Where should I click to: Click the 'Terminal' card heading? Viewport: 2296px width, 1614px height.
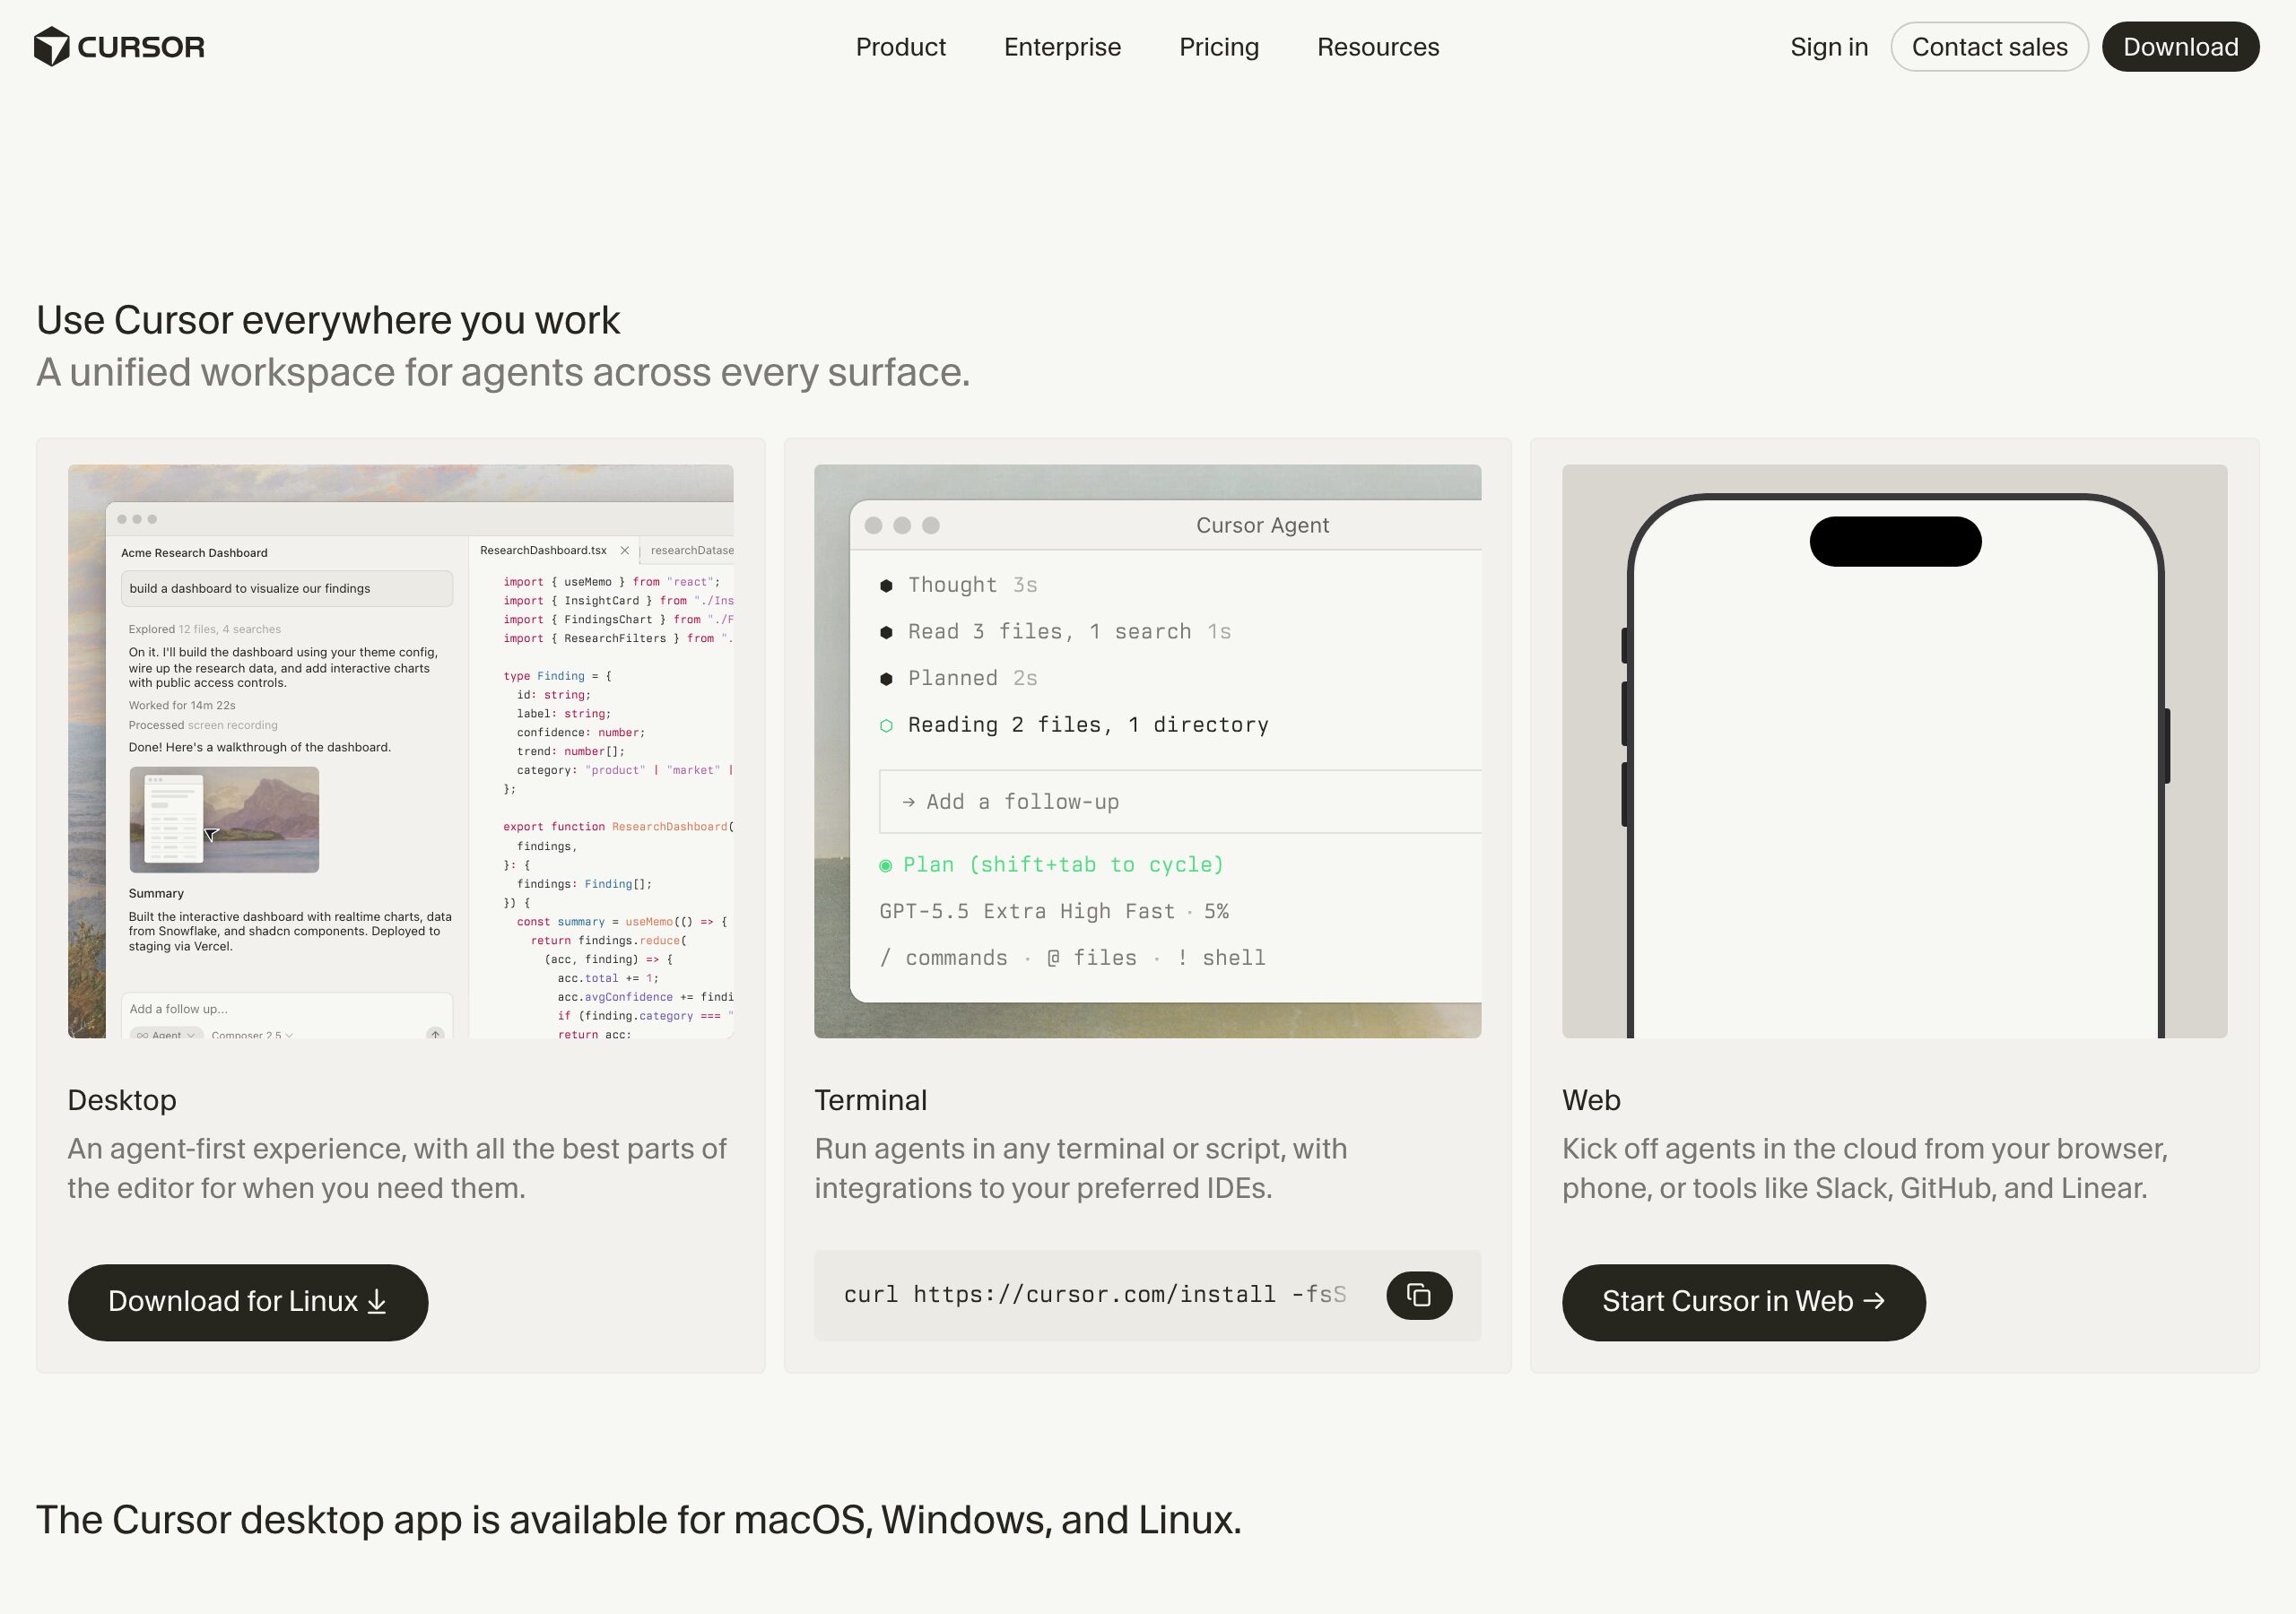pyautogui.click(x=871, y=1100)
